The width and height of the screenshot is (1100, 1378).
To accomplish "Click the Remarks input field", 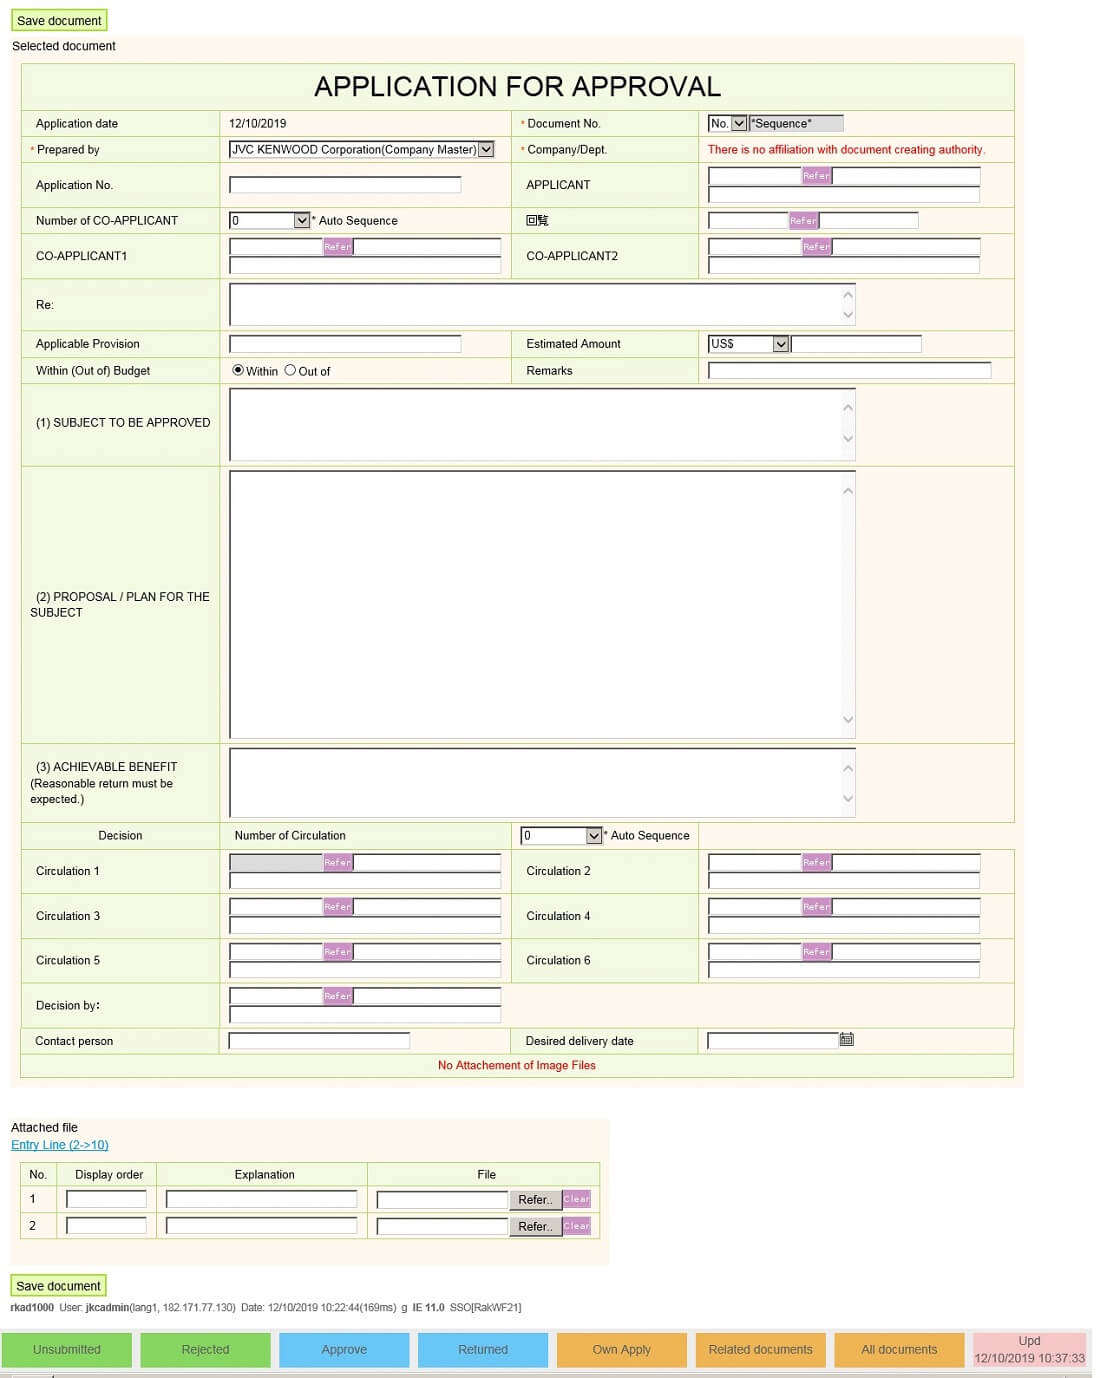I will click(x=849, y=370).
